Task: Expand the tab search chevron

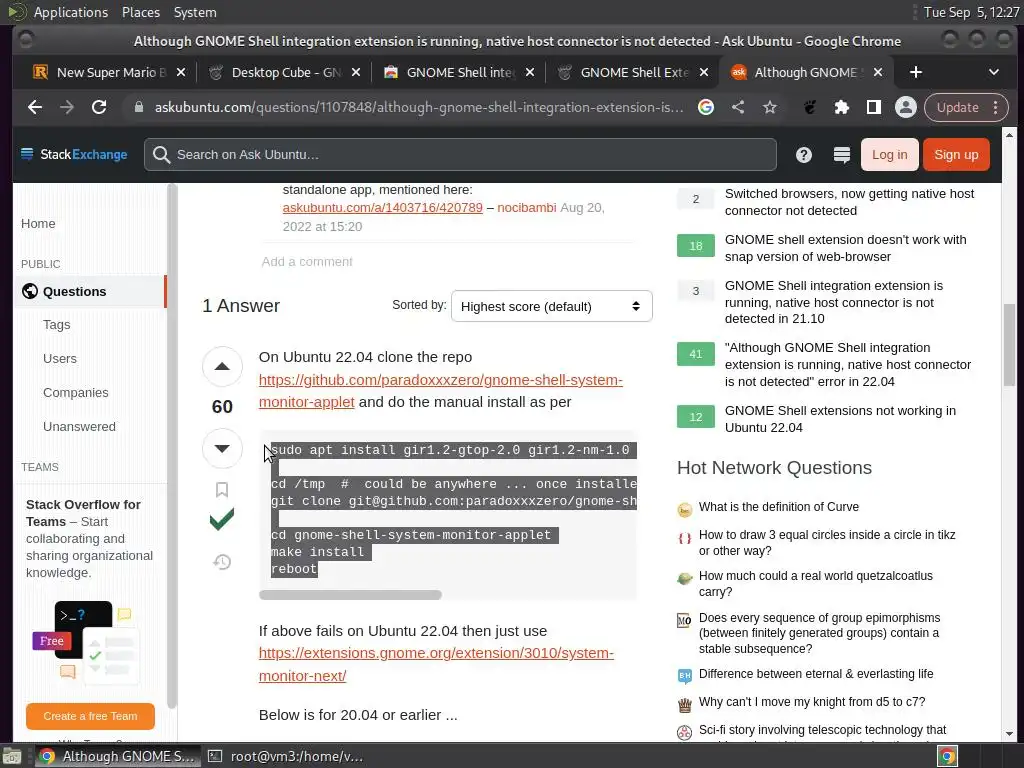Action: [993, 72]
